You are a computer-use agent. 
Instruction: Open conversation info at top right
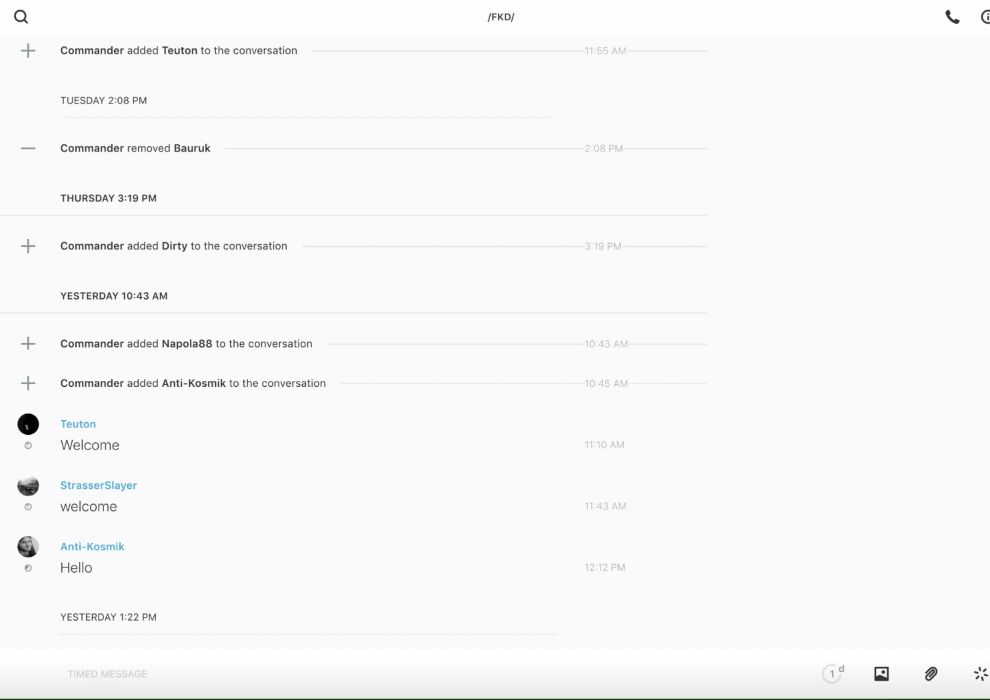pyautogui.click(x=985, y=17)
